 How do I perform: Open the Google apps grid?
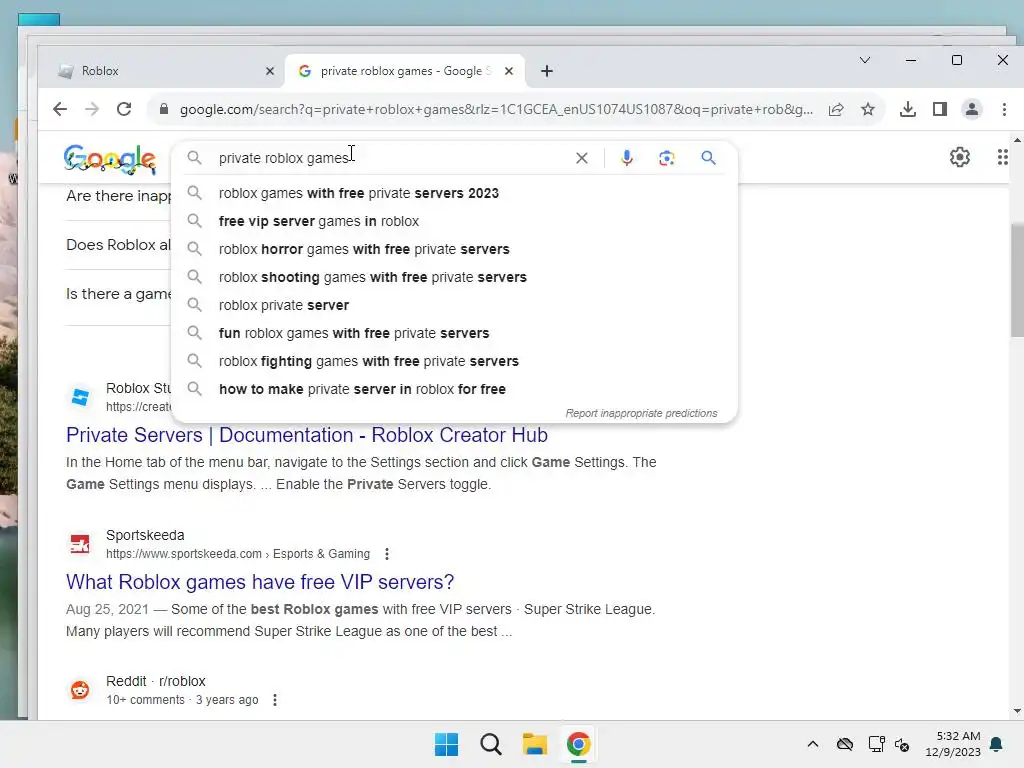1002,157
